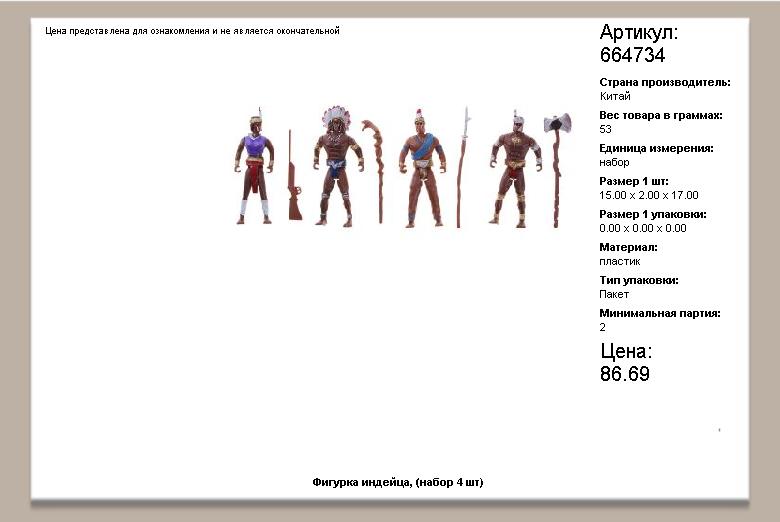This screenshot has width=780, height=522.
Task: Click the product title Фигурка индейца caption
Action: [397, 482]
